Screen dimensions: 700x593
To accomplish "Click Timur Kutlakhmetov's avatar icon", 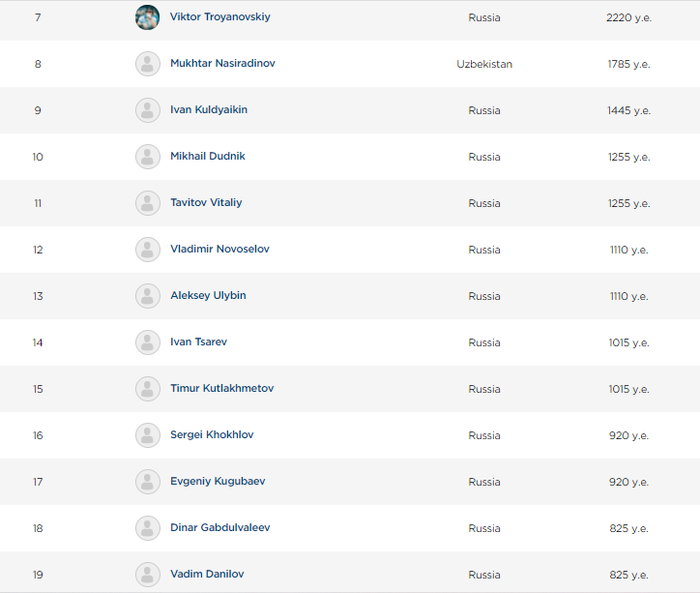I will 148,389.
